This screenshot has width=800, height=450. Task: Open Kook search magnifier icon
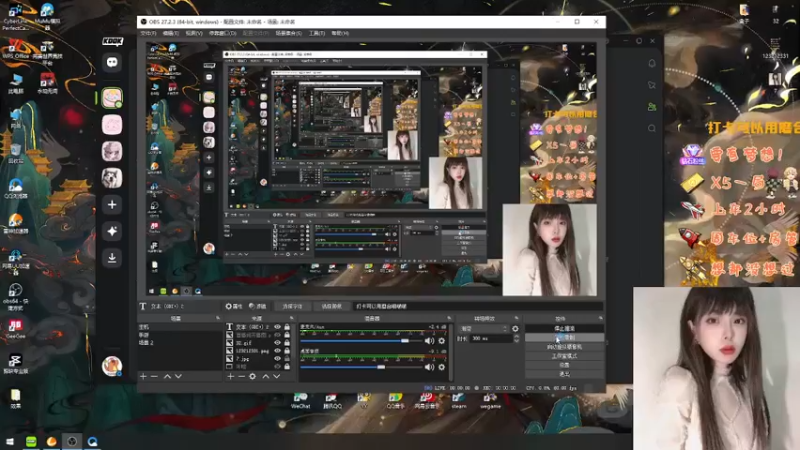[x=652, y=129]
